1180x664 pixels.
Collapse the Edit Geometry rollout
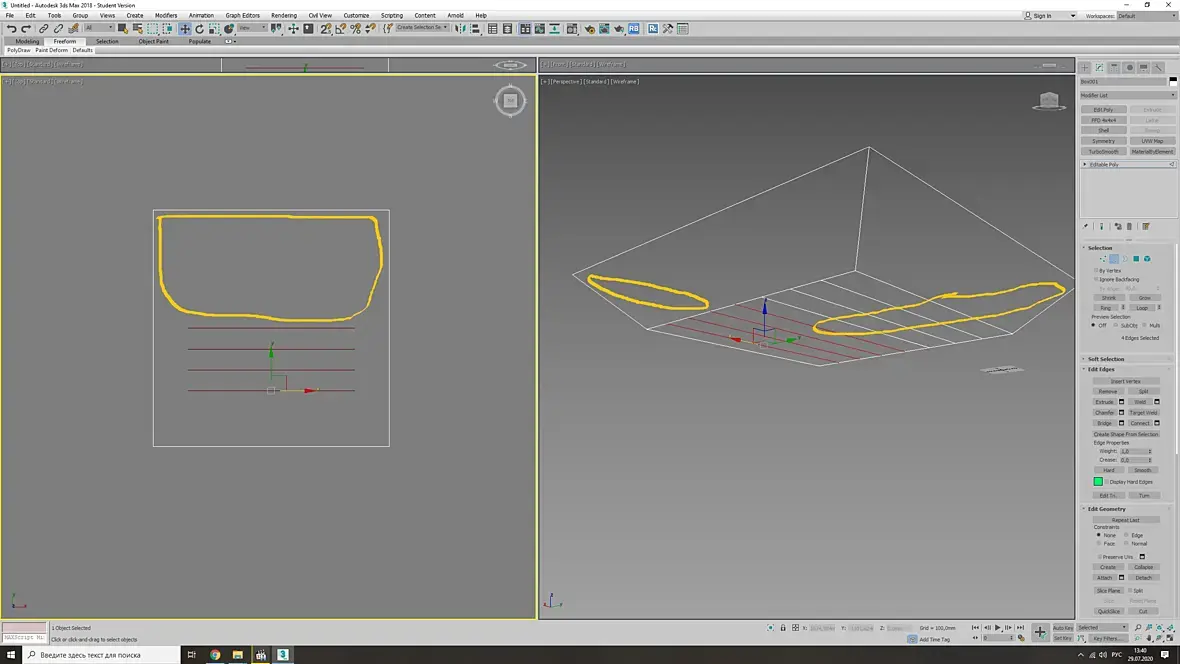[x=1106, y=509]
